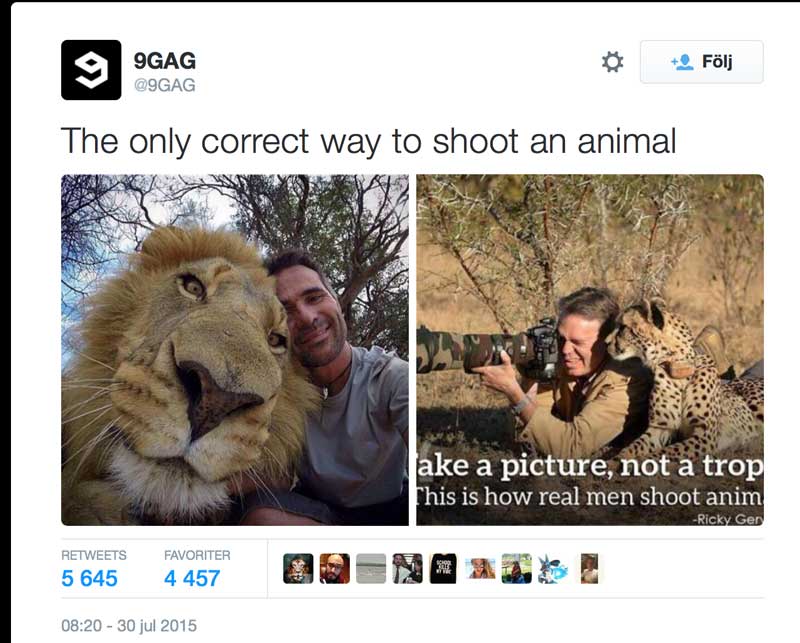Click the 9GAG logo avatar

[91, 70]
